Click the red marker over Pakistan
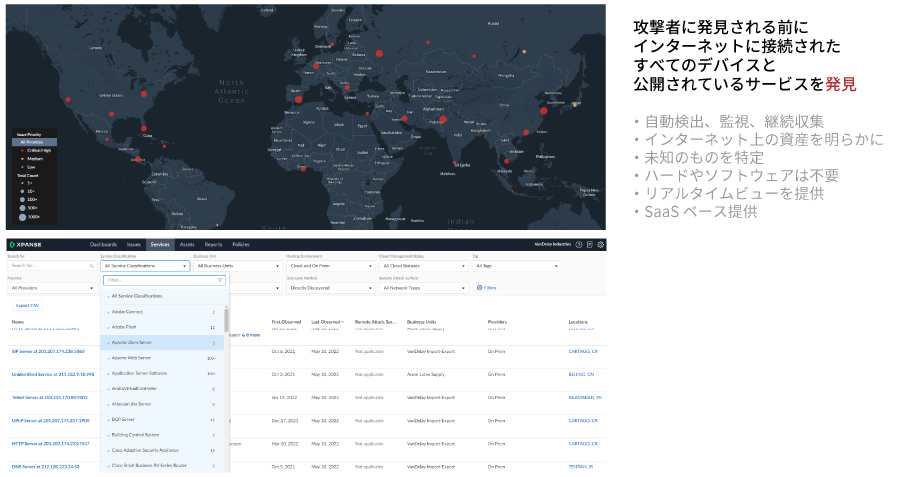 (443, 119)
